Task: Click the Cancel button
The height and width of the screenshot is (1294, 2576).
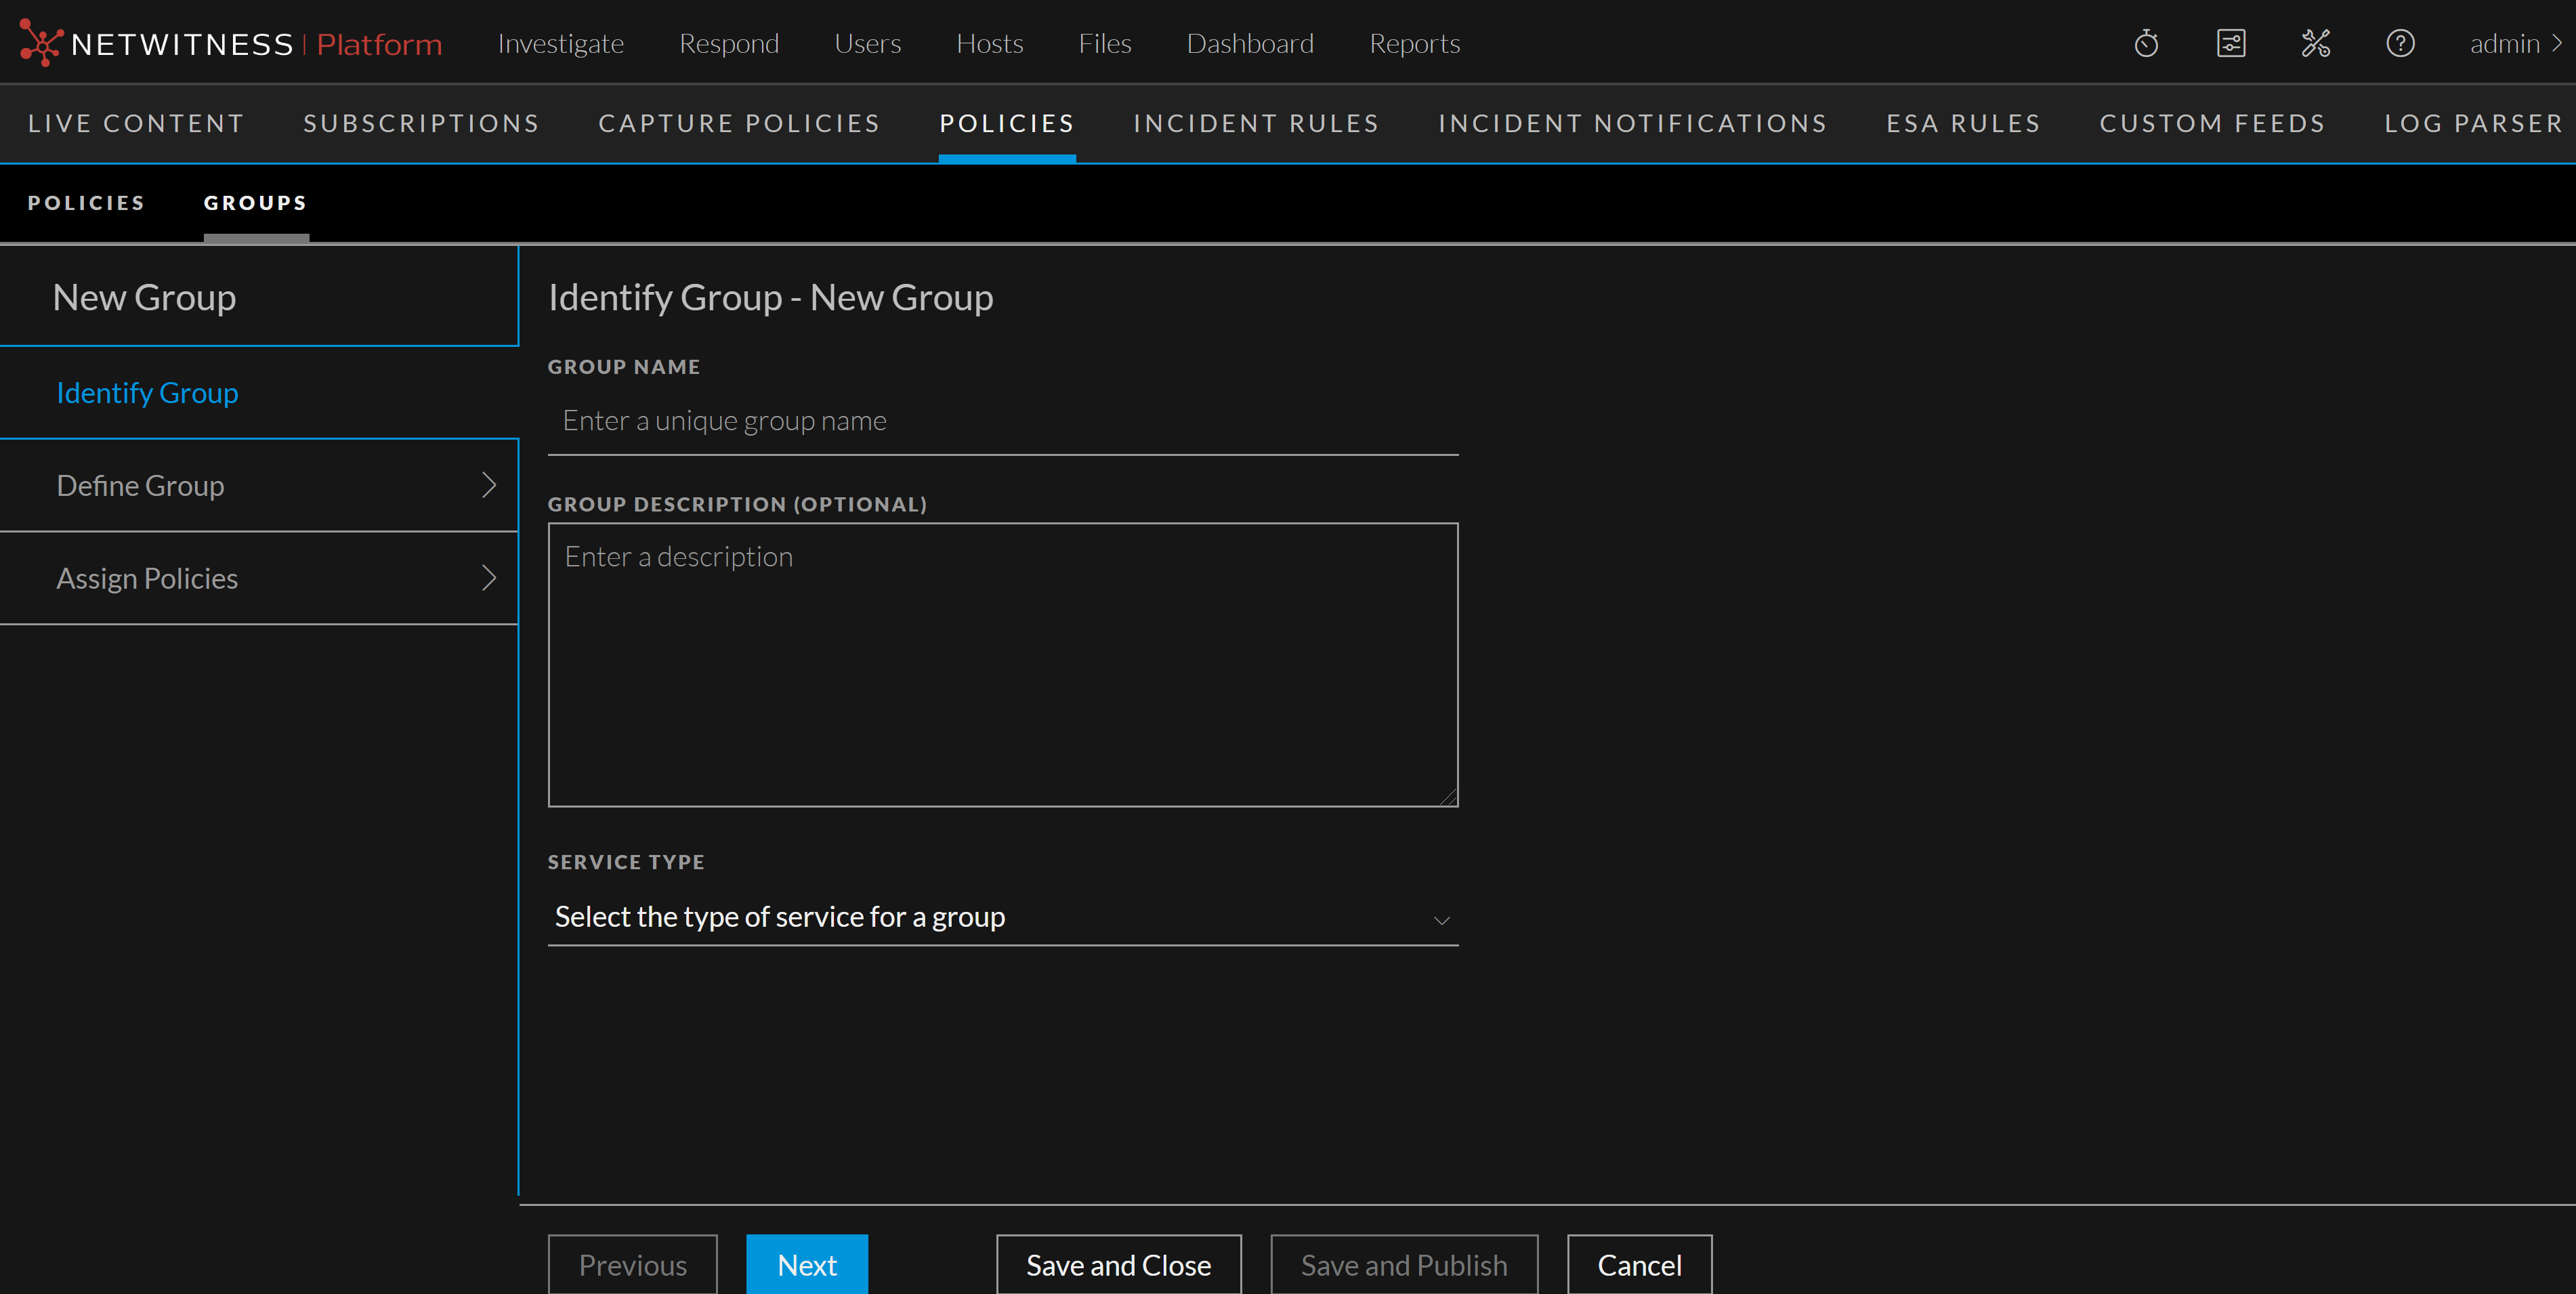Action: [1639, 1265]
